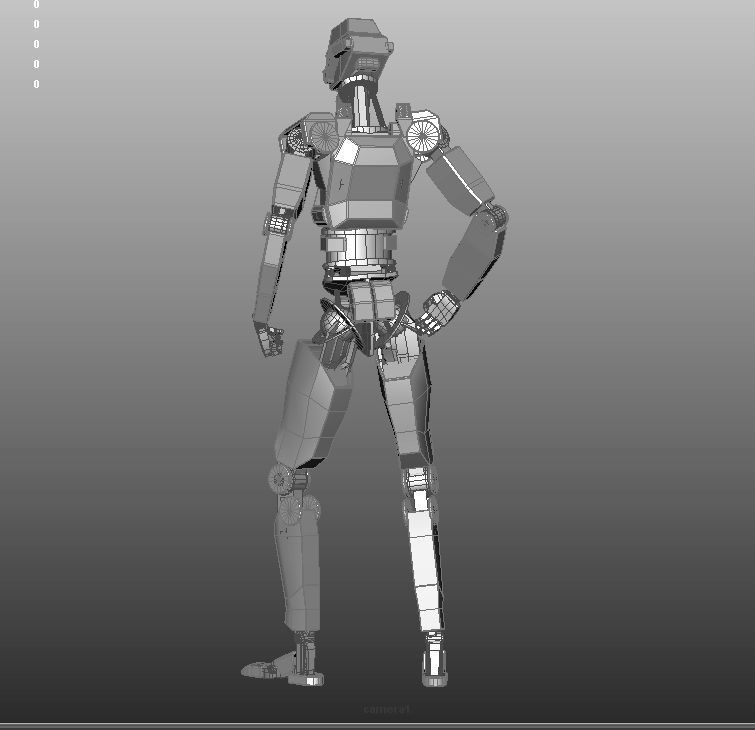Select the robot's chest torso block
Screen dimensions: 755x730
(x=369, y=182)
